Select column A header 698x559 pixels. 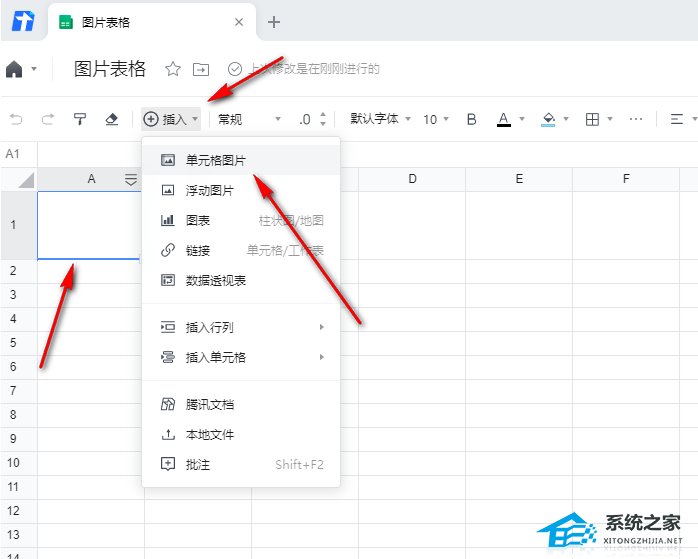[91, 179]
